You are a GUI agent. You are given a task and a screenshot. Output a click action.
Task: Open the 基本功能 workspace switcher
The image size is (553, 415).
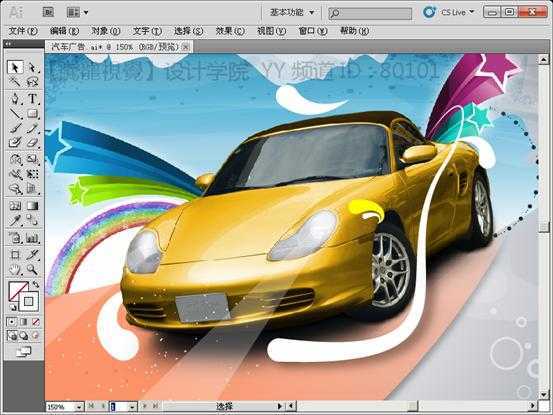291,13
